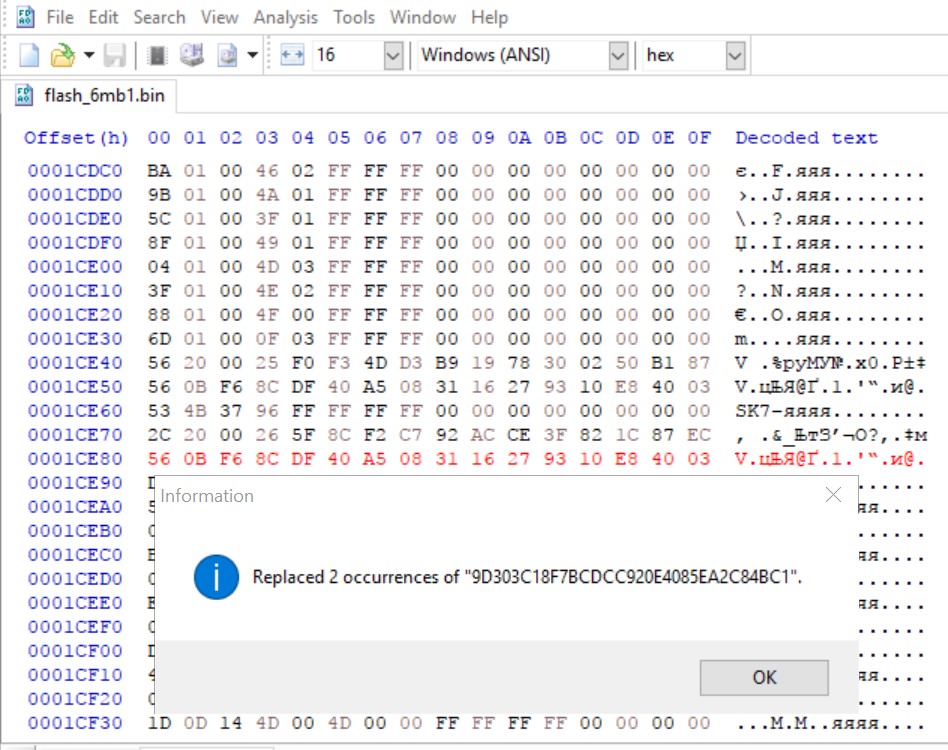Close the Information dialog with X

[833, 495]
